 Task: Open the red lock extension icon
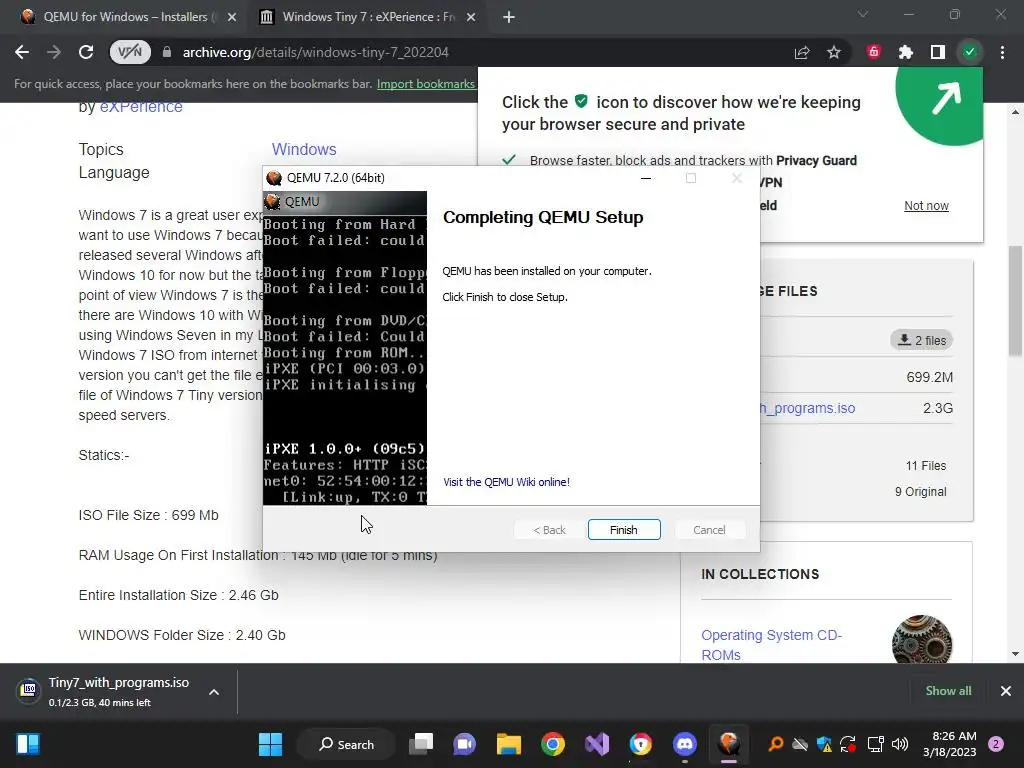[874, 52]
